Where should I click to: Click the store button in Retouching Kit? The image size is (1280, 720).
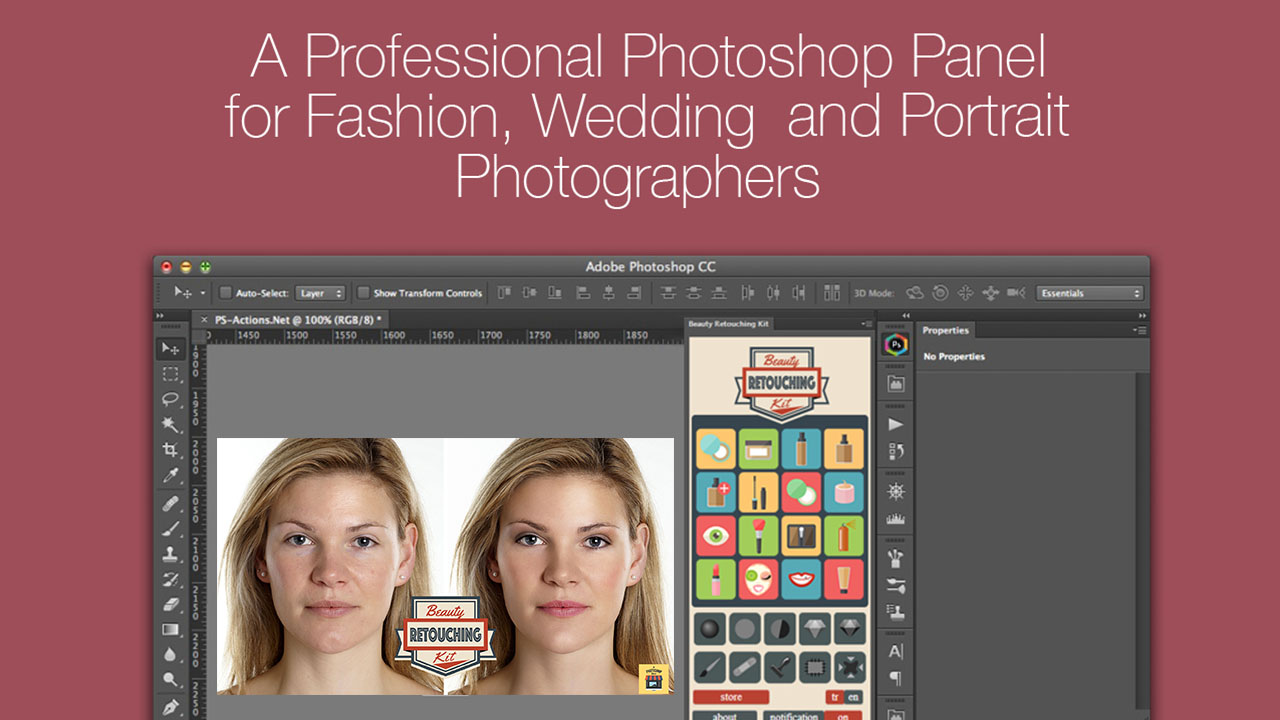(x=731, y=697)
